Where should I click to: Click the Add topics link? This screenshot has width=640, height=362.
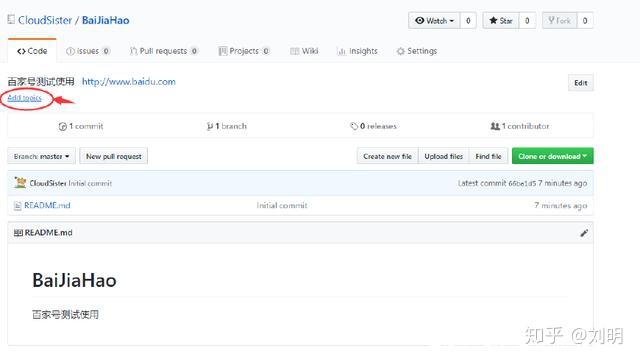[x=24, y=98]
